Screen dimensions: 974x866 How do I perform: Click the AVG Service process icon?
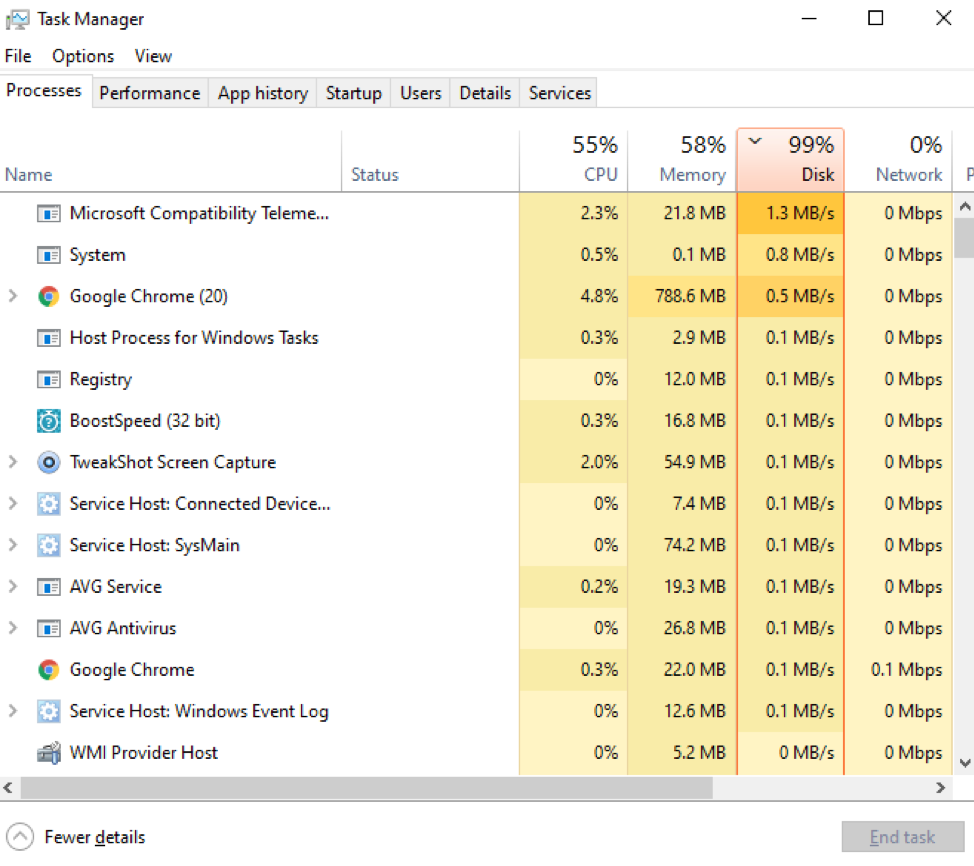click(48, 587)
